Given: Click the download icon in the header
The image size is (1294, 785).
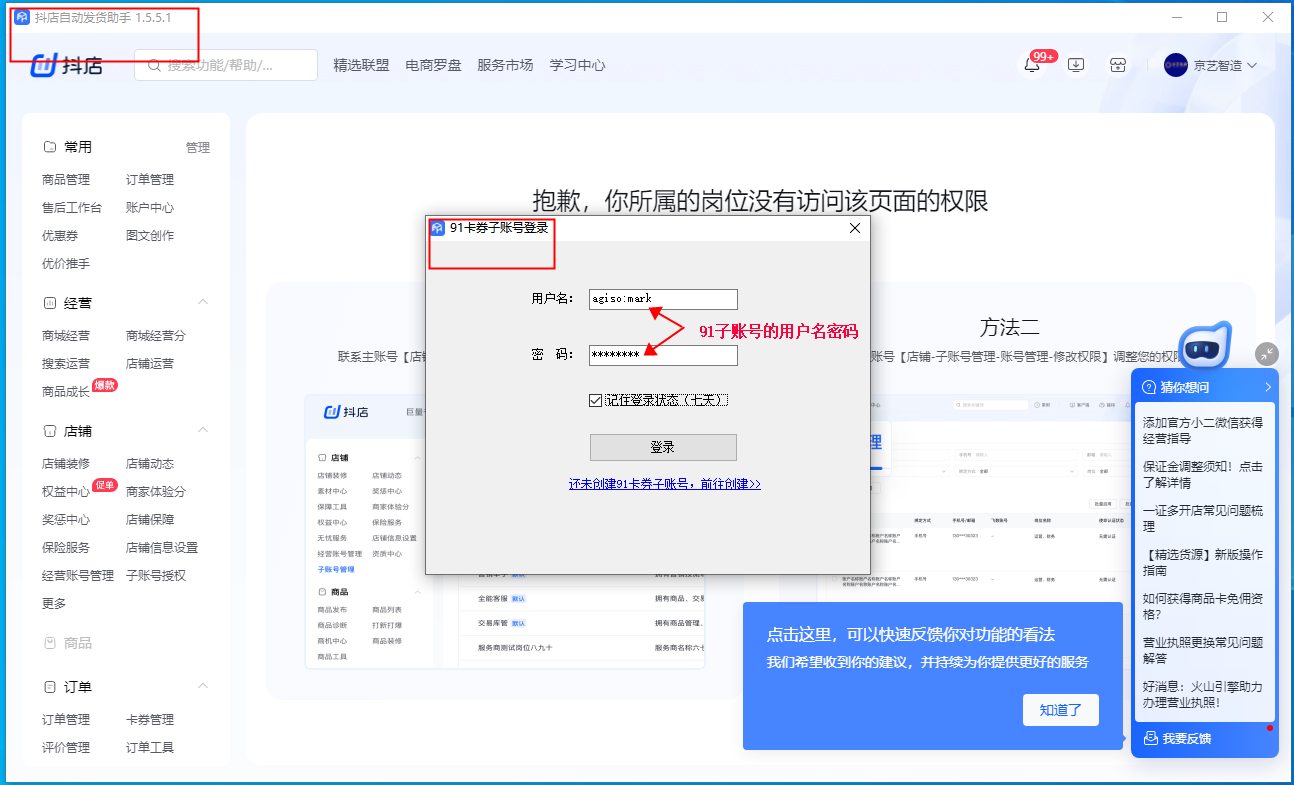Looking at the screenshot, I should tap(1076, 66).
